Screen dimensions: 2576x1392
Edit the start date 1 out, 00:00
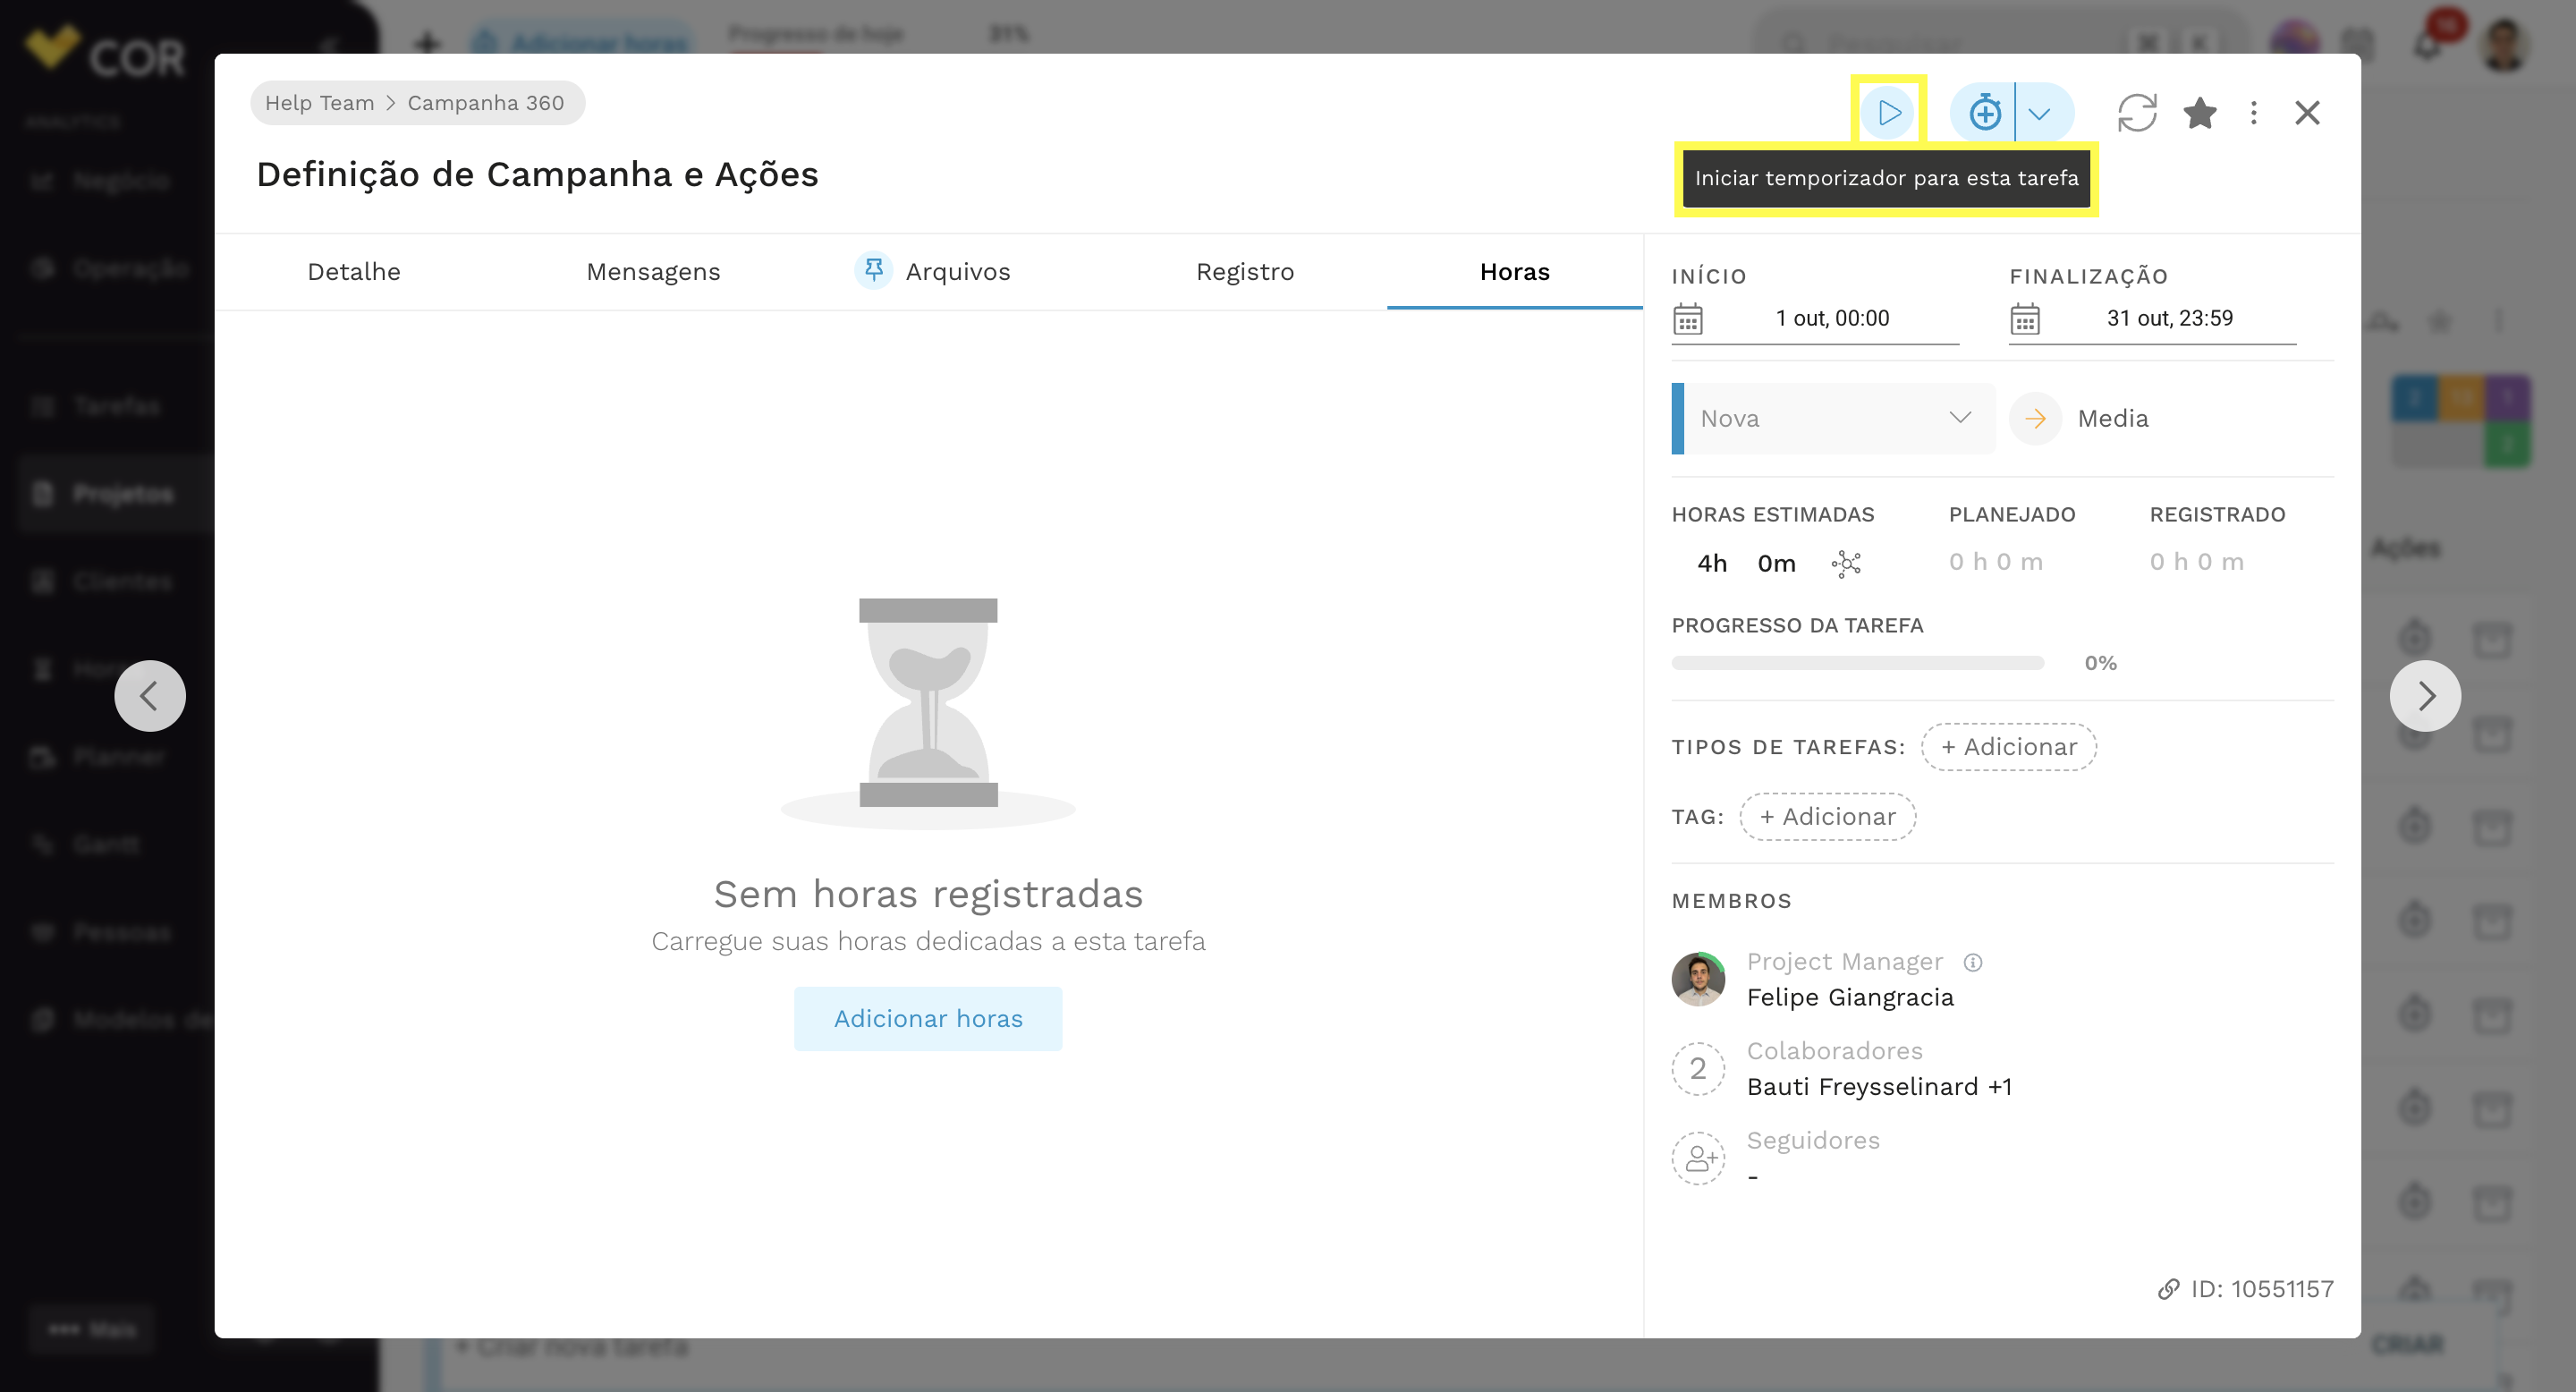click(x=1832, y=318)
